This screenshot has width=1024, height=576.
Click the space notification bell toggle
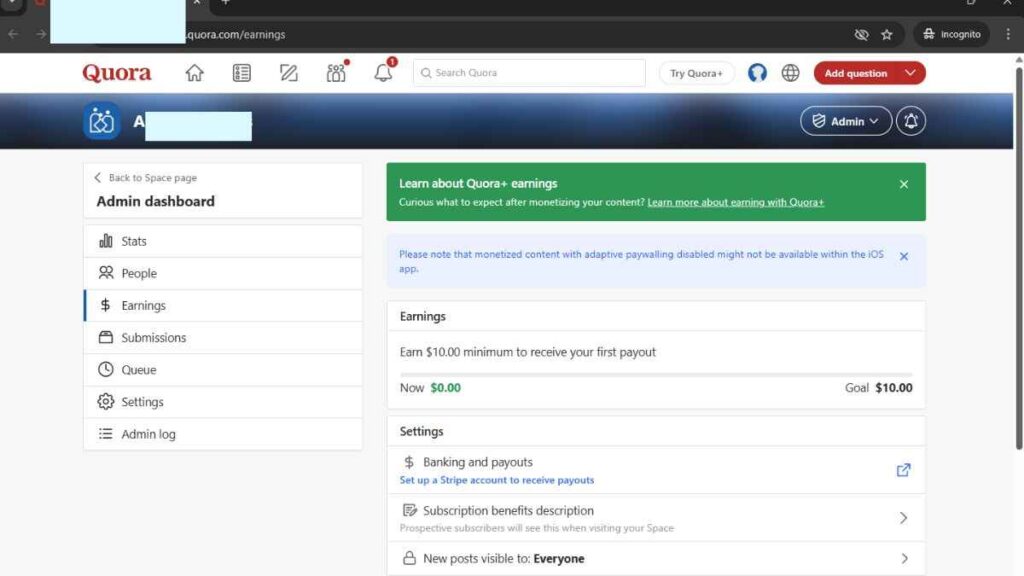tap(909, 121)
